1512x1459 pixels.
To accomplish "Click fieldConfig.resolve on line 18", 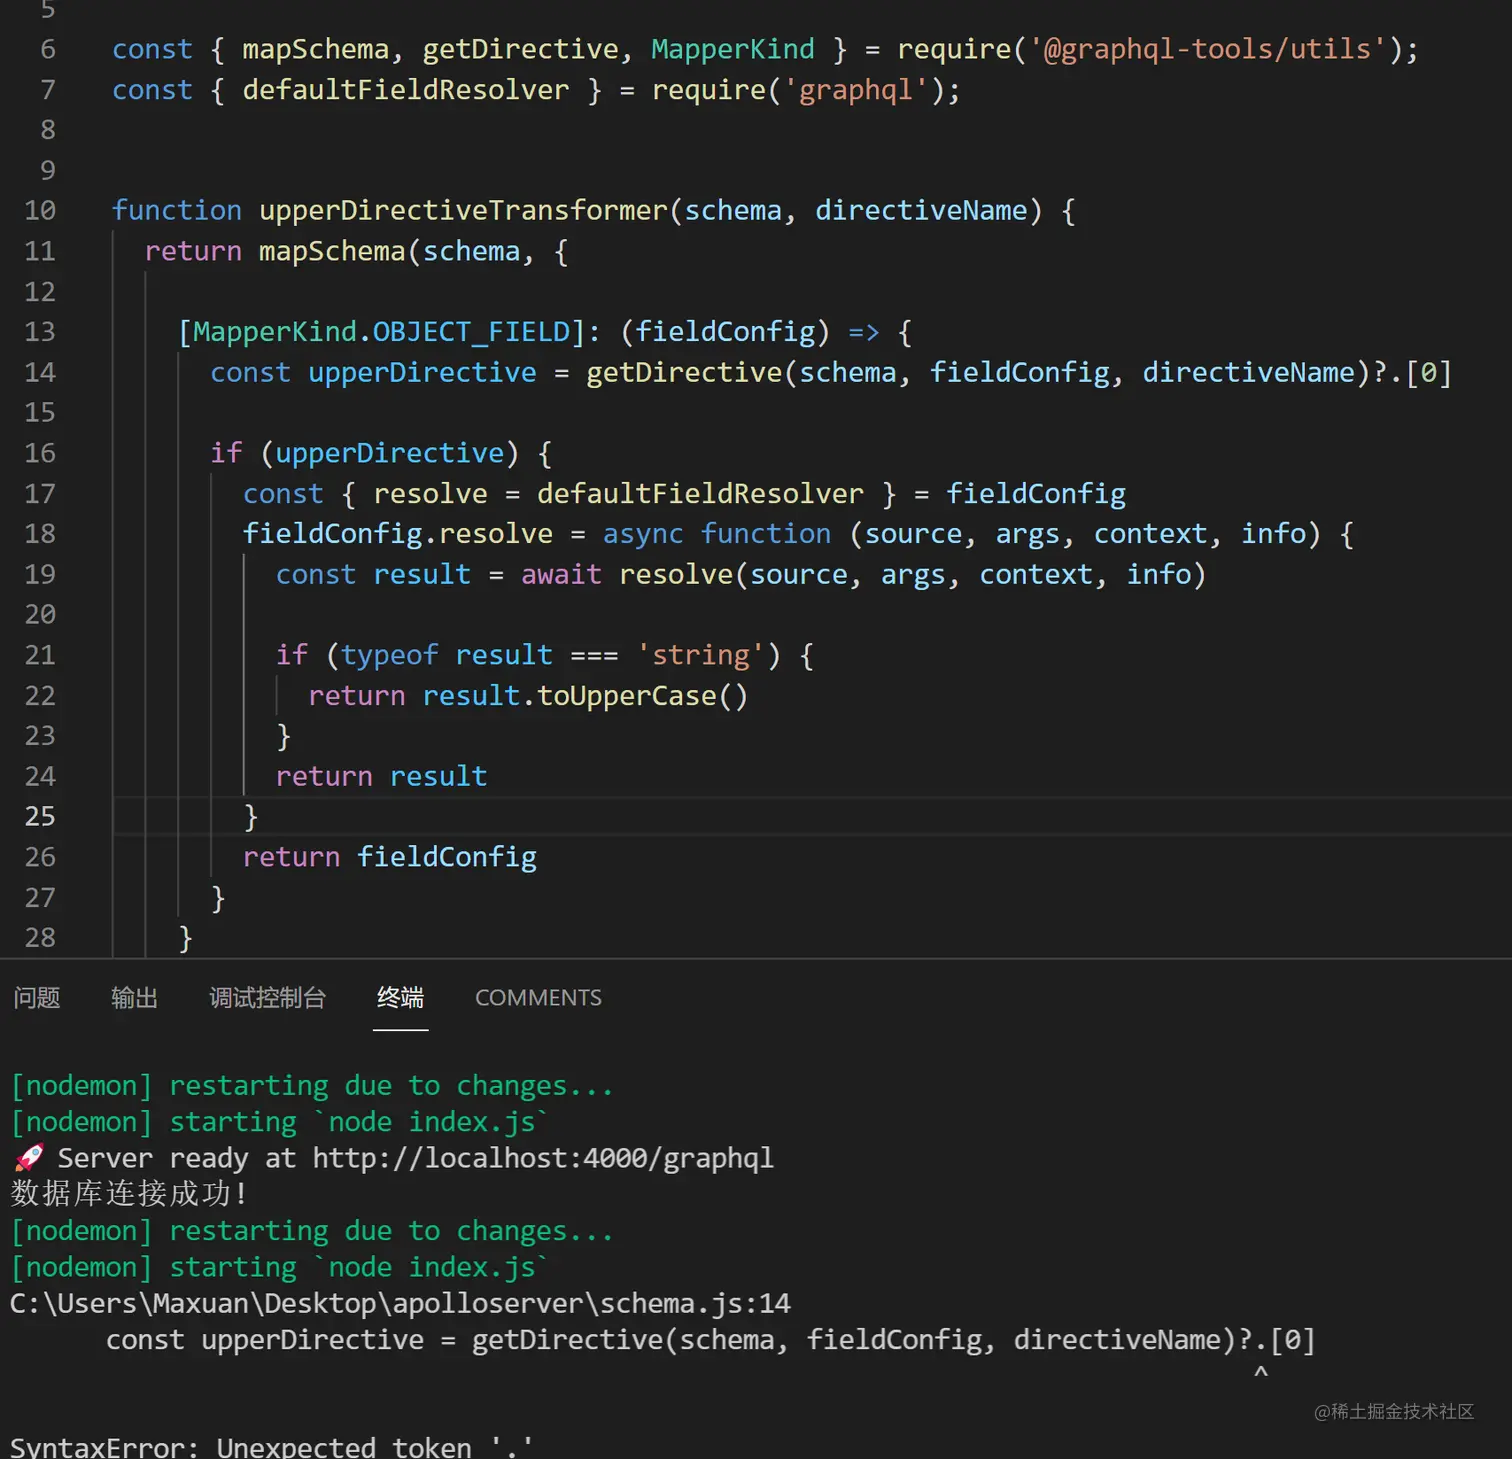I will [398, 533].
